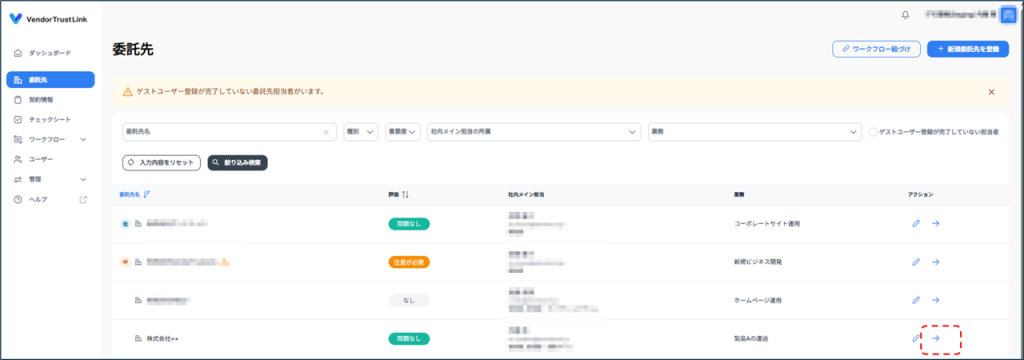Open the notification bell
1024x360 pixels.
pyautogui.click(x=905, y=15)
